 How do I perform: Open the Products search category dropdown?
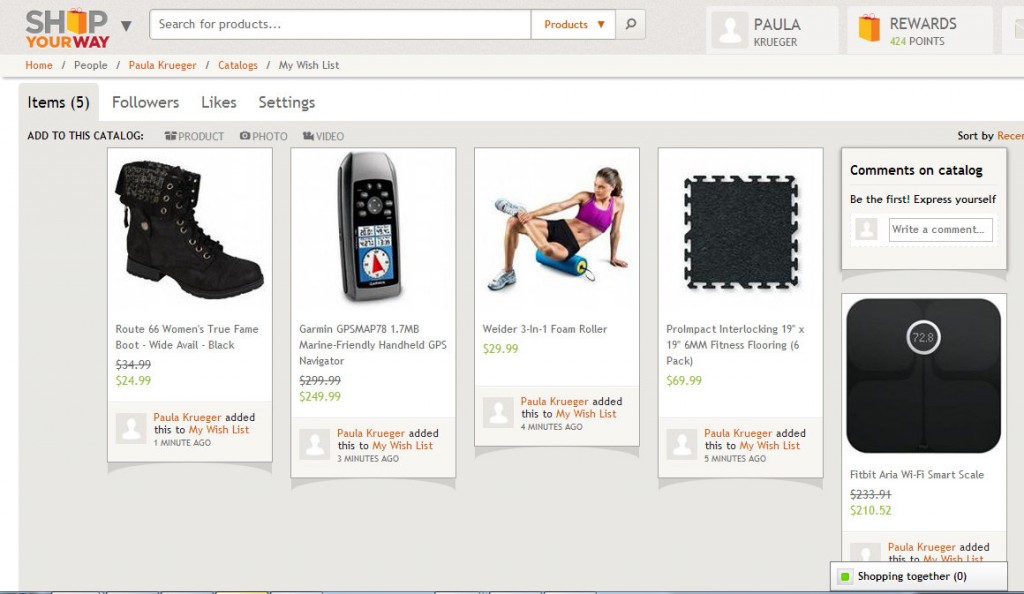573,24
